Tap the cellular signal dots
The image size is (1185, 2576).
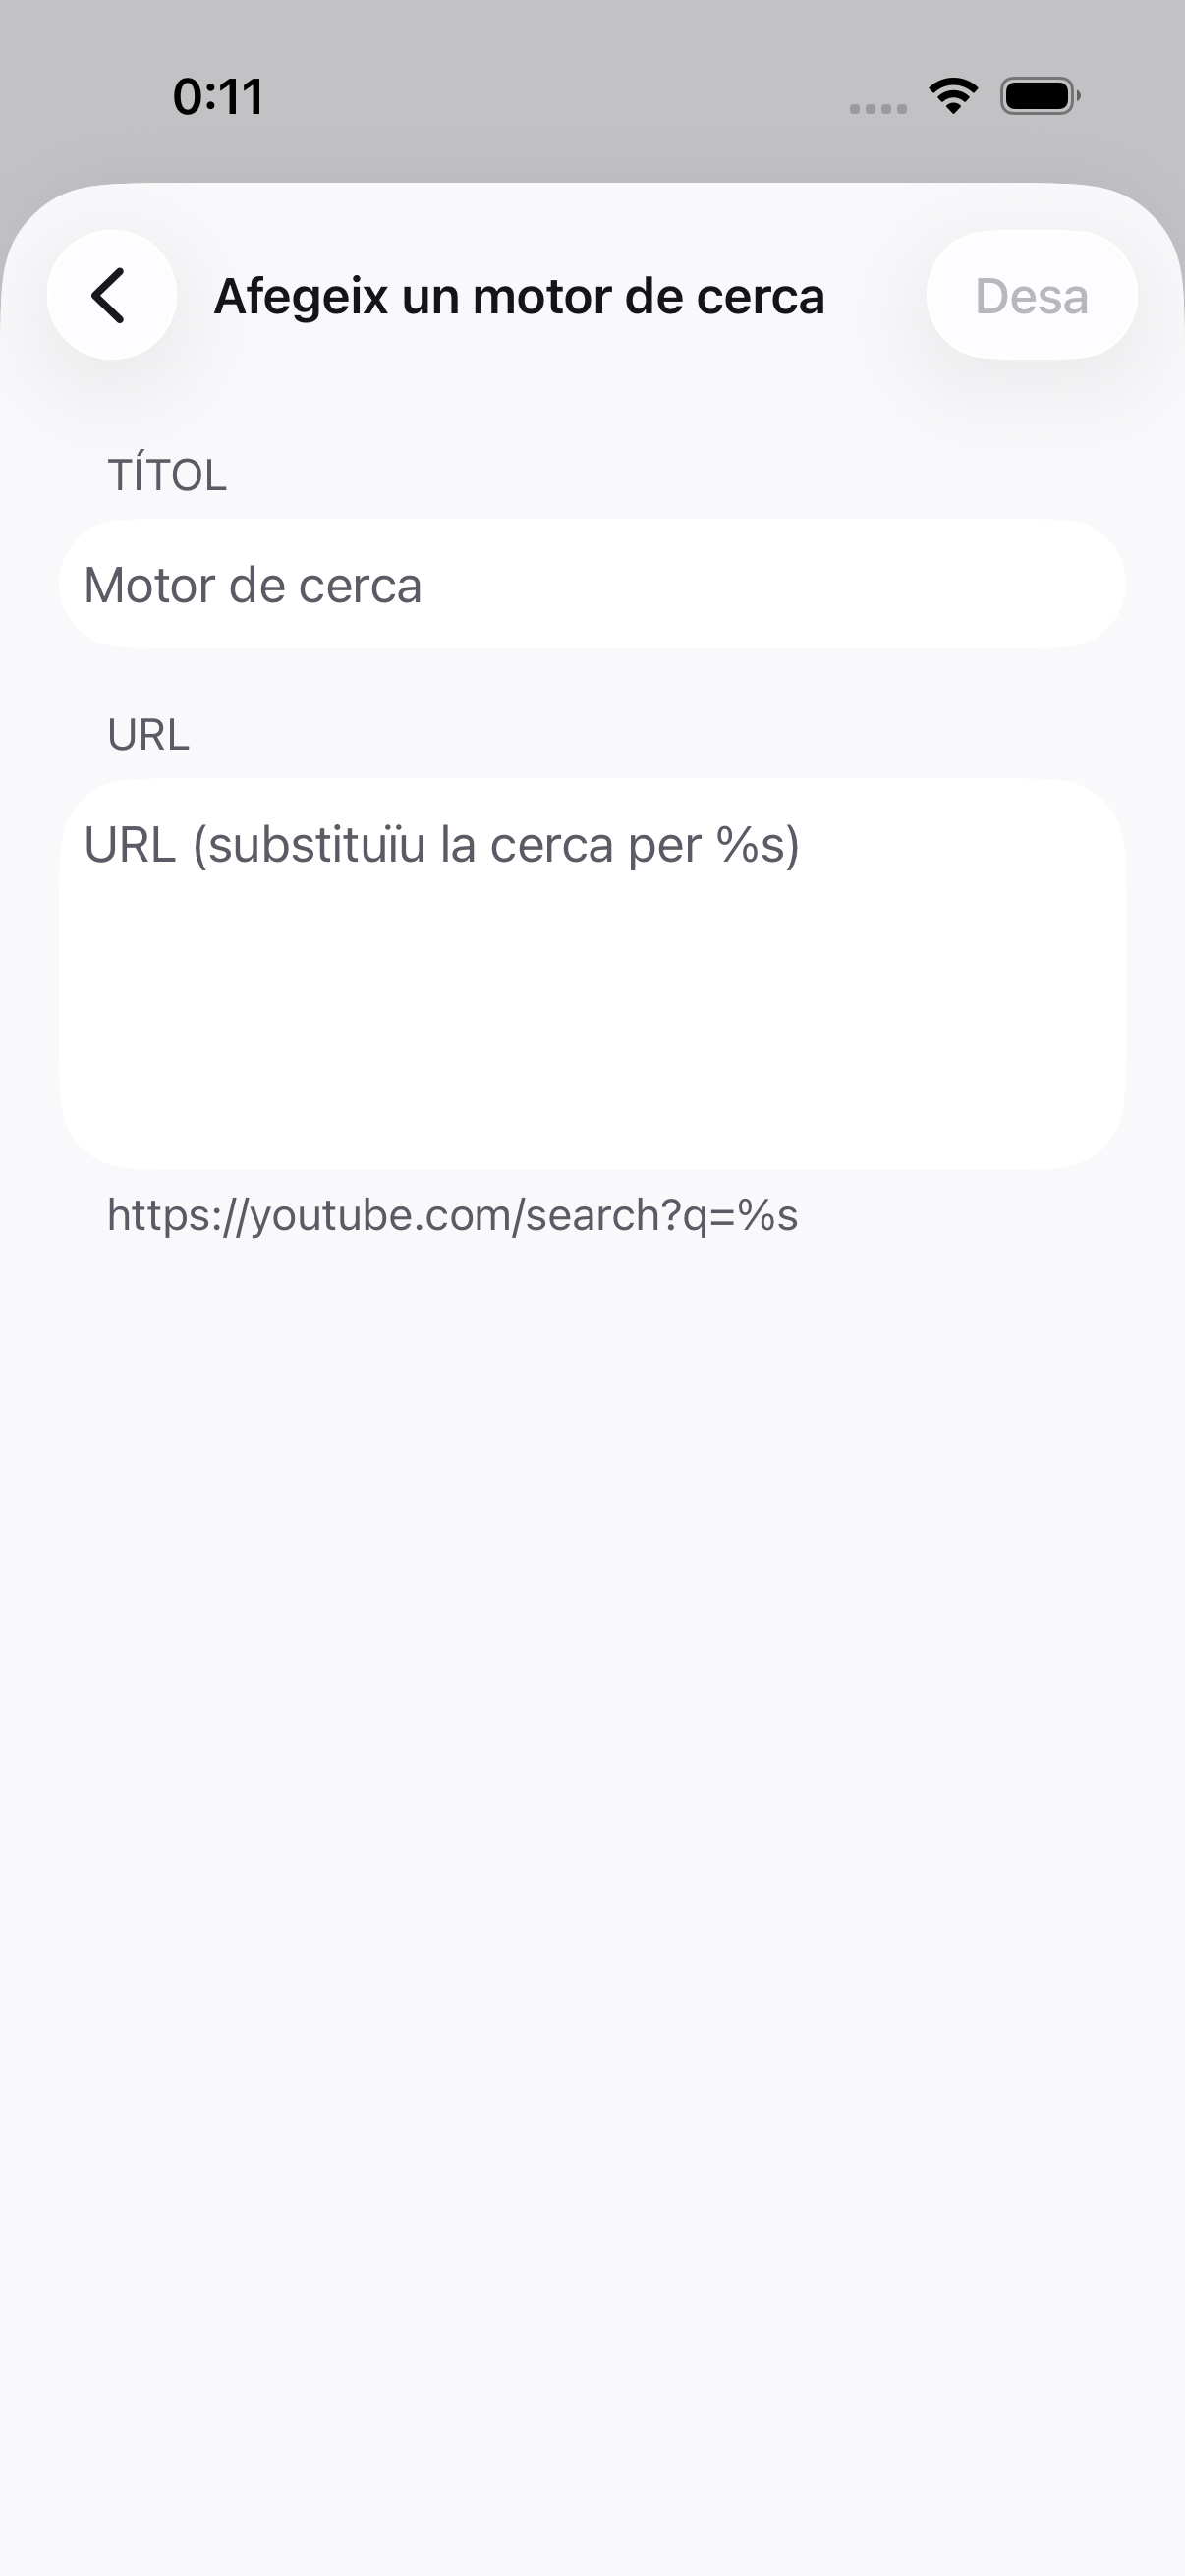coord(878,108)
